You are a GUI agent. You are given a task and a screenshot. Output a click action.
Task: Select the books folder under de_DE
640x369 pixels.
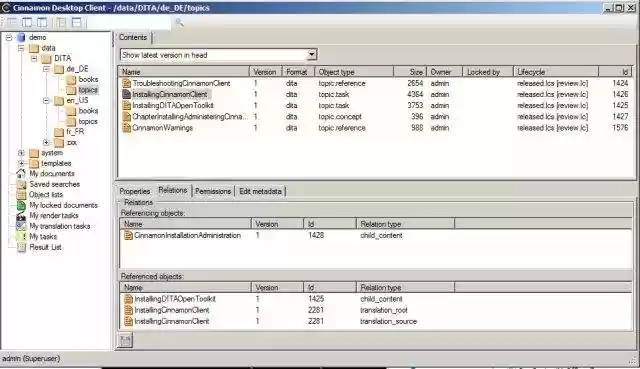pos(88,80)
